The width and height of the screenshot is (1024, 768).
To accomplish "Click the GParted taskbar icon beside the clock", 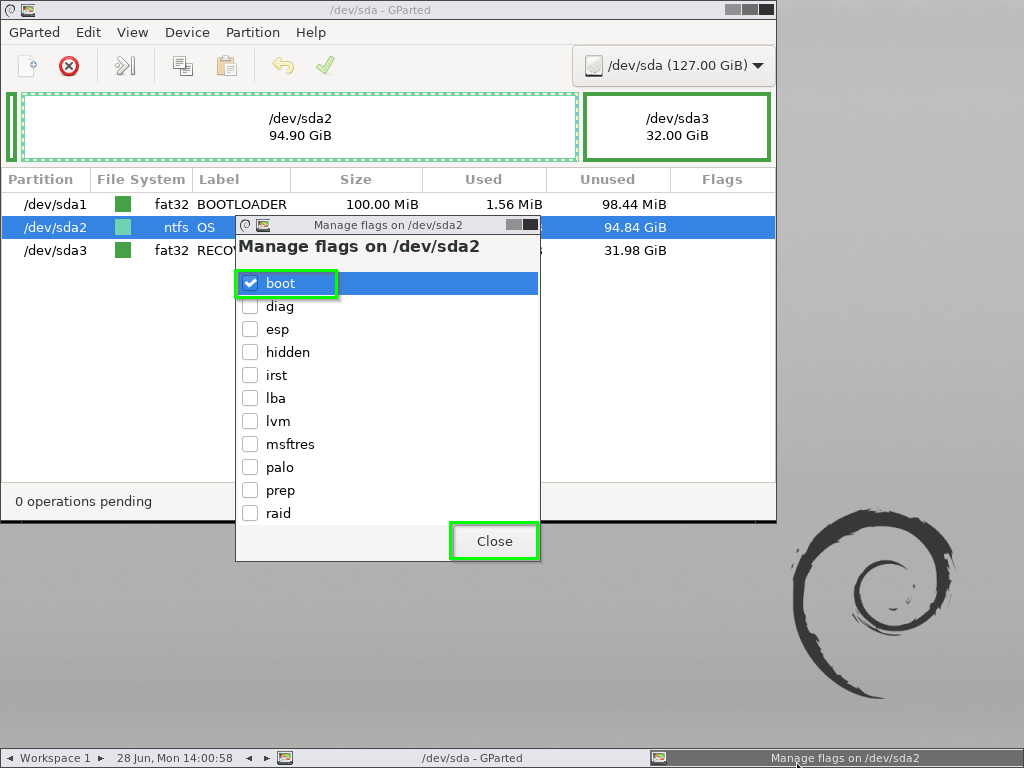I will click(285, 758).
